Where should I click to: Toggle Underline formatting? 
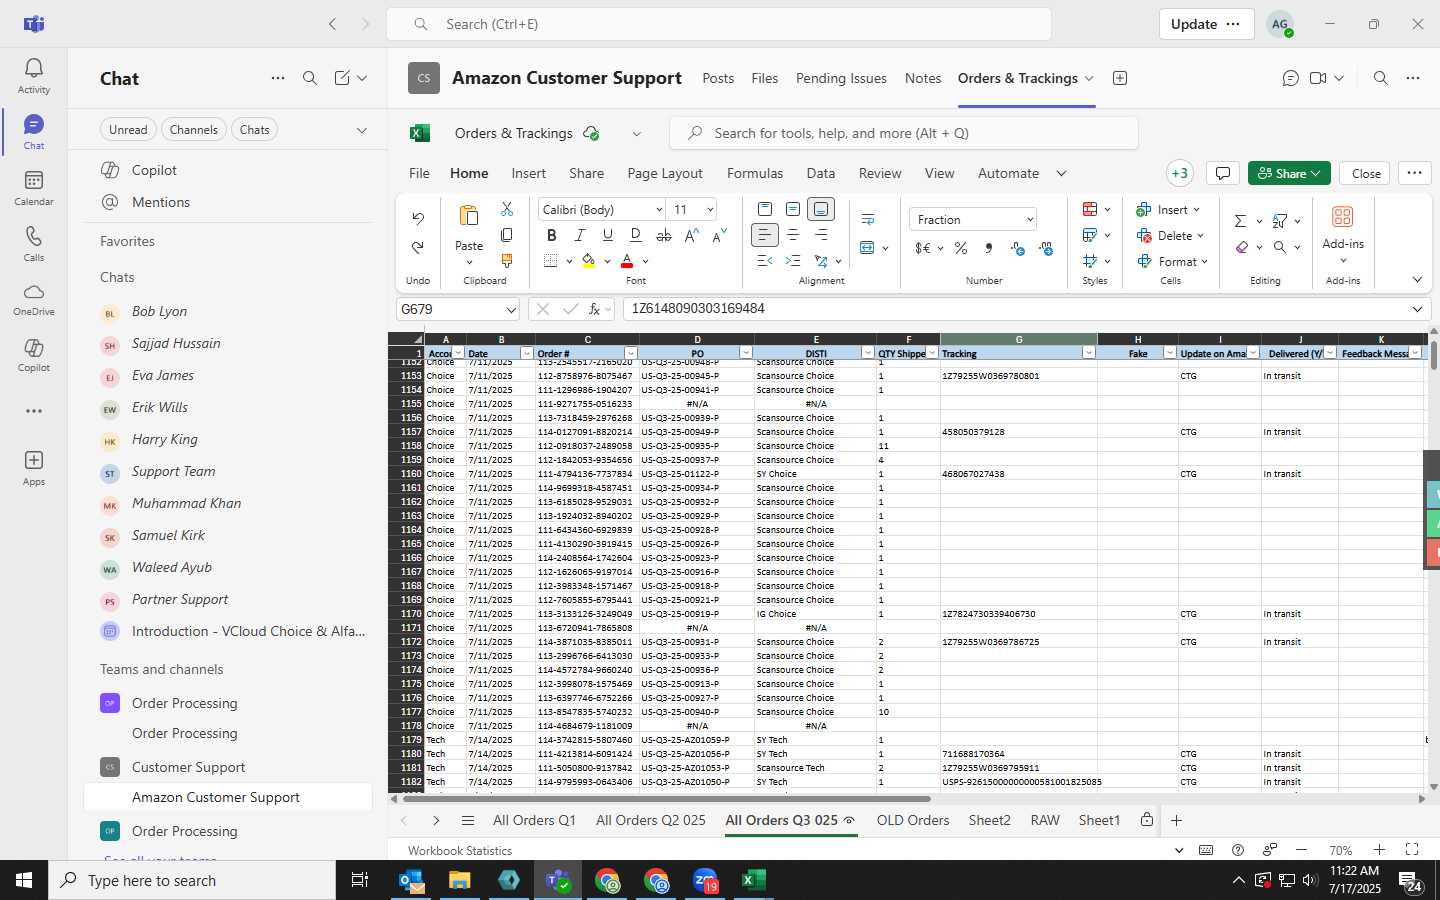point(607,235)
